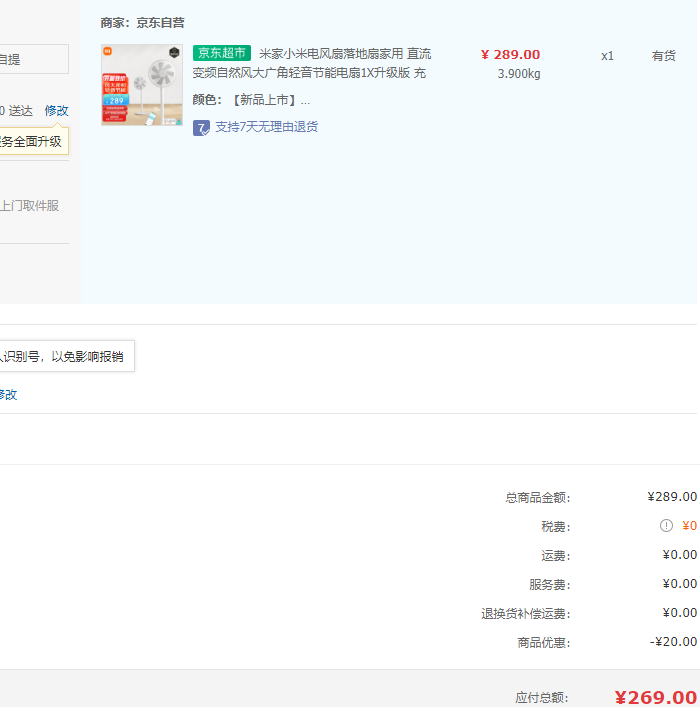This screenshot has height=707, width=700.
Task: Click the invoice tip about 识别号 报销
Action: [67, 356]
